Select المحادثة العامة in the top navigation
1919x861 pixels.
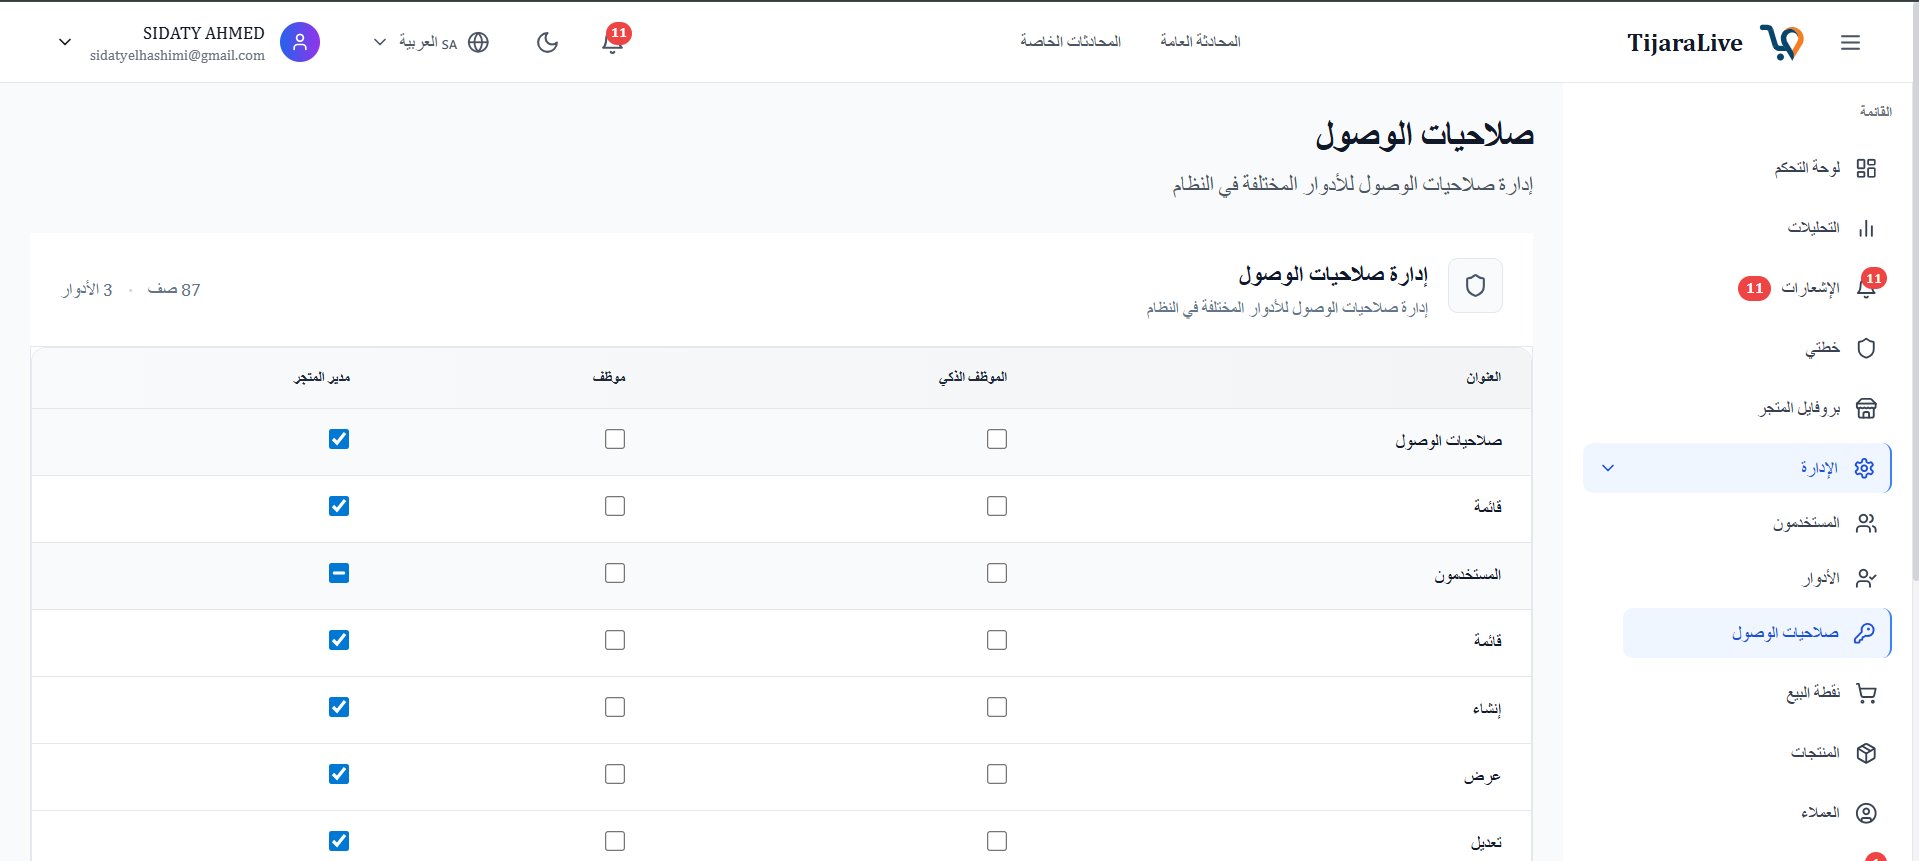point(1199,41)
